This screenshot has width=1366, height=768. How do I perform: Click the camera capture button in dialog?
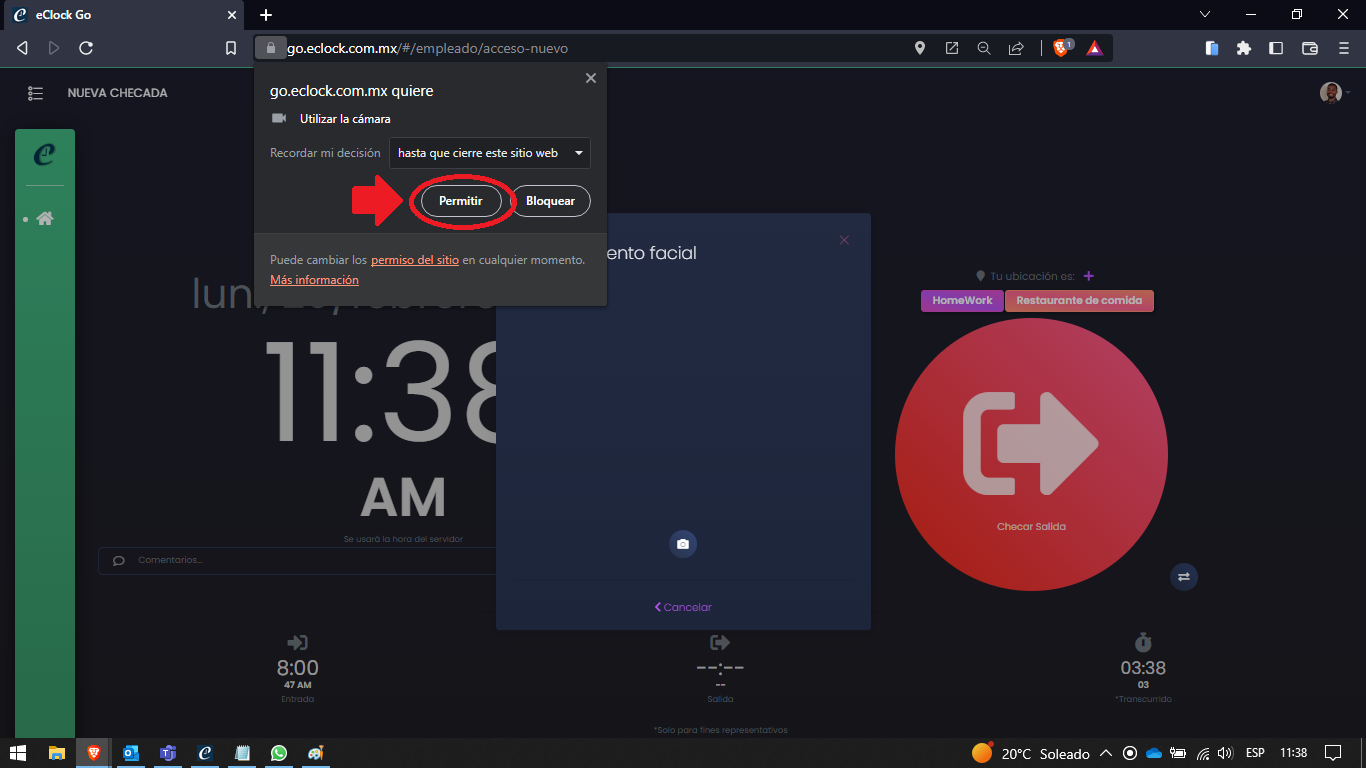[683, 544]
